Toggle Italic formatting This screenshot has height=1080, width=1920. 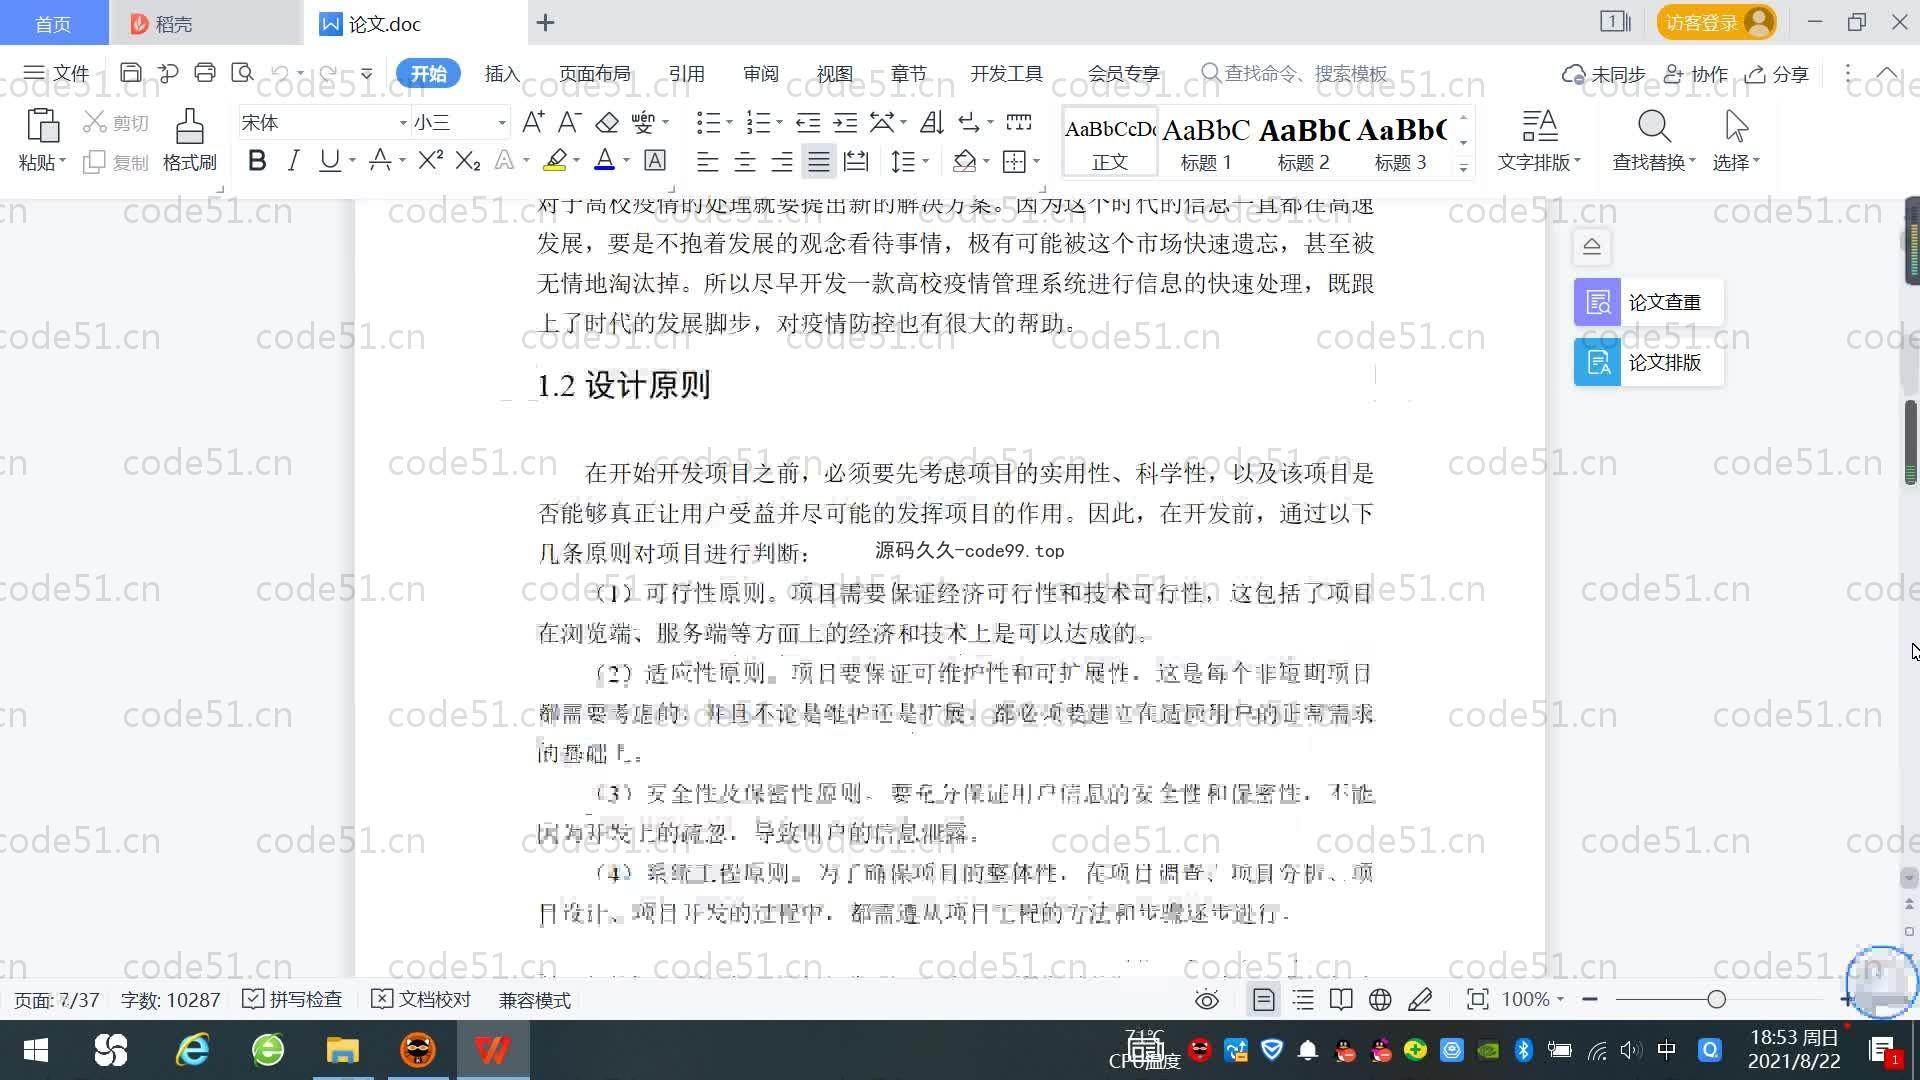[293, 160]
